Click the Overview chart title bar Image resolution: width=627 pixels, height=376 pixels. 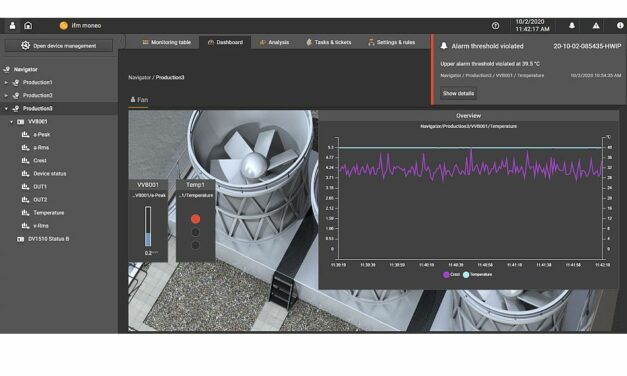click(x=469, y=116)
